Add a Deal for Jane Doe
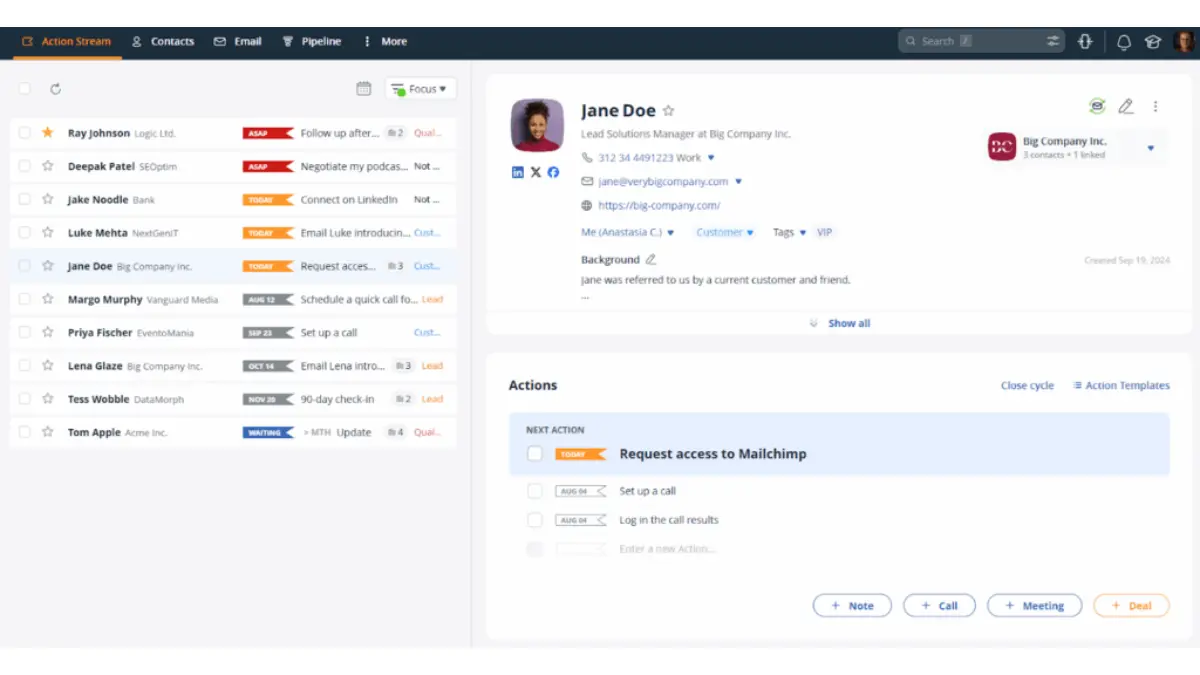Screen dimensions: 1200x675 1131,605
